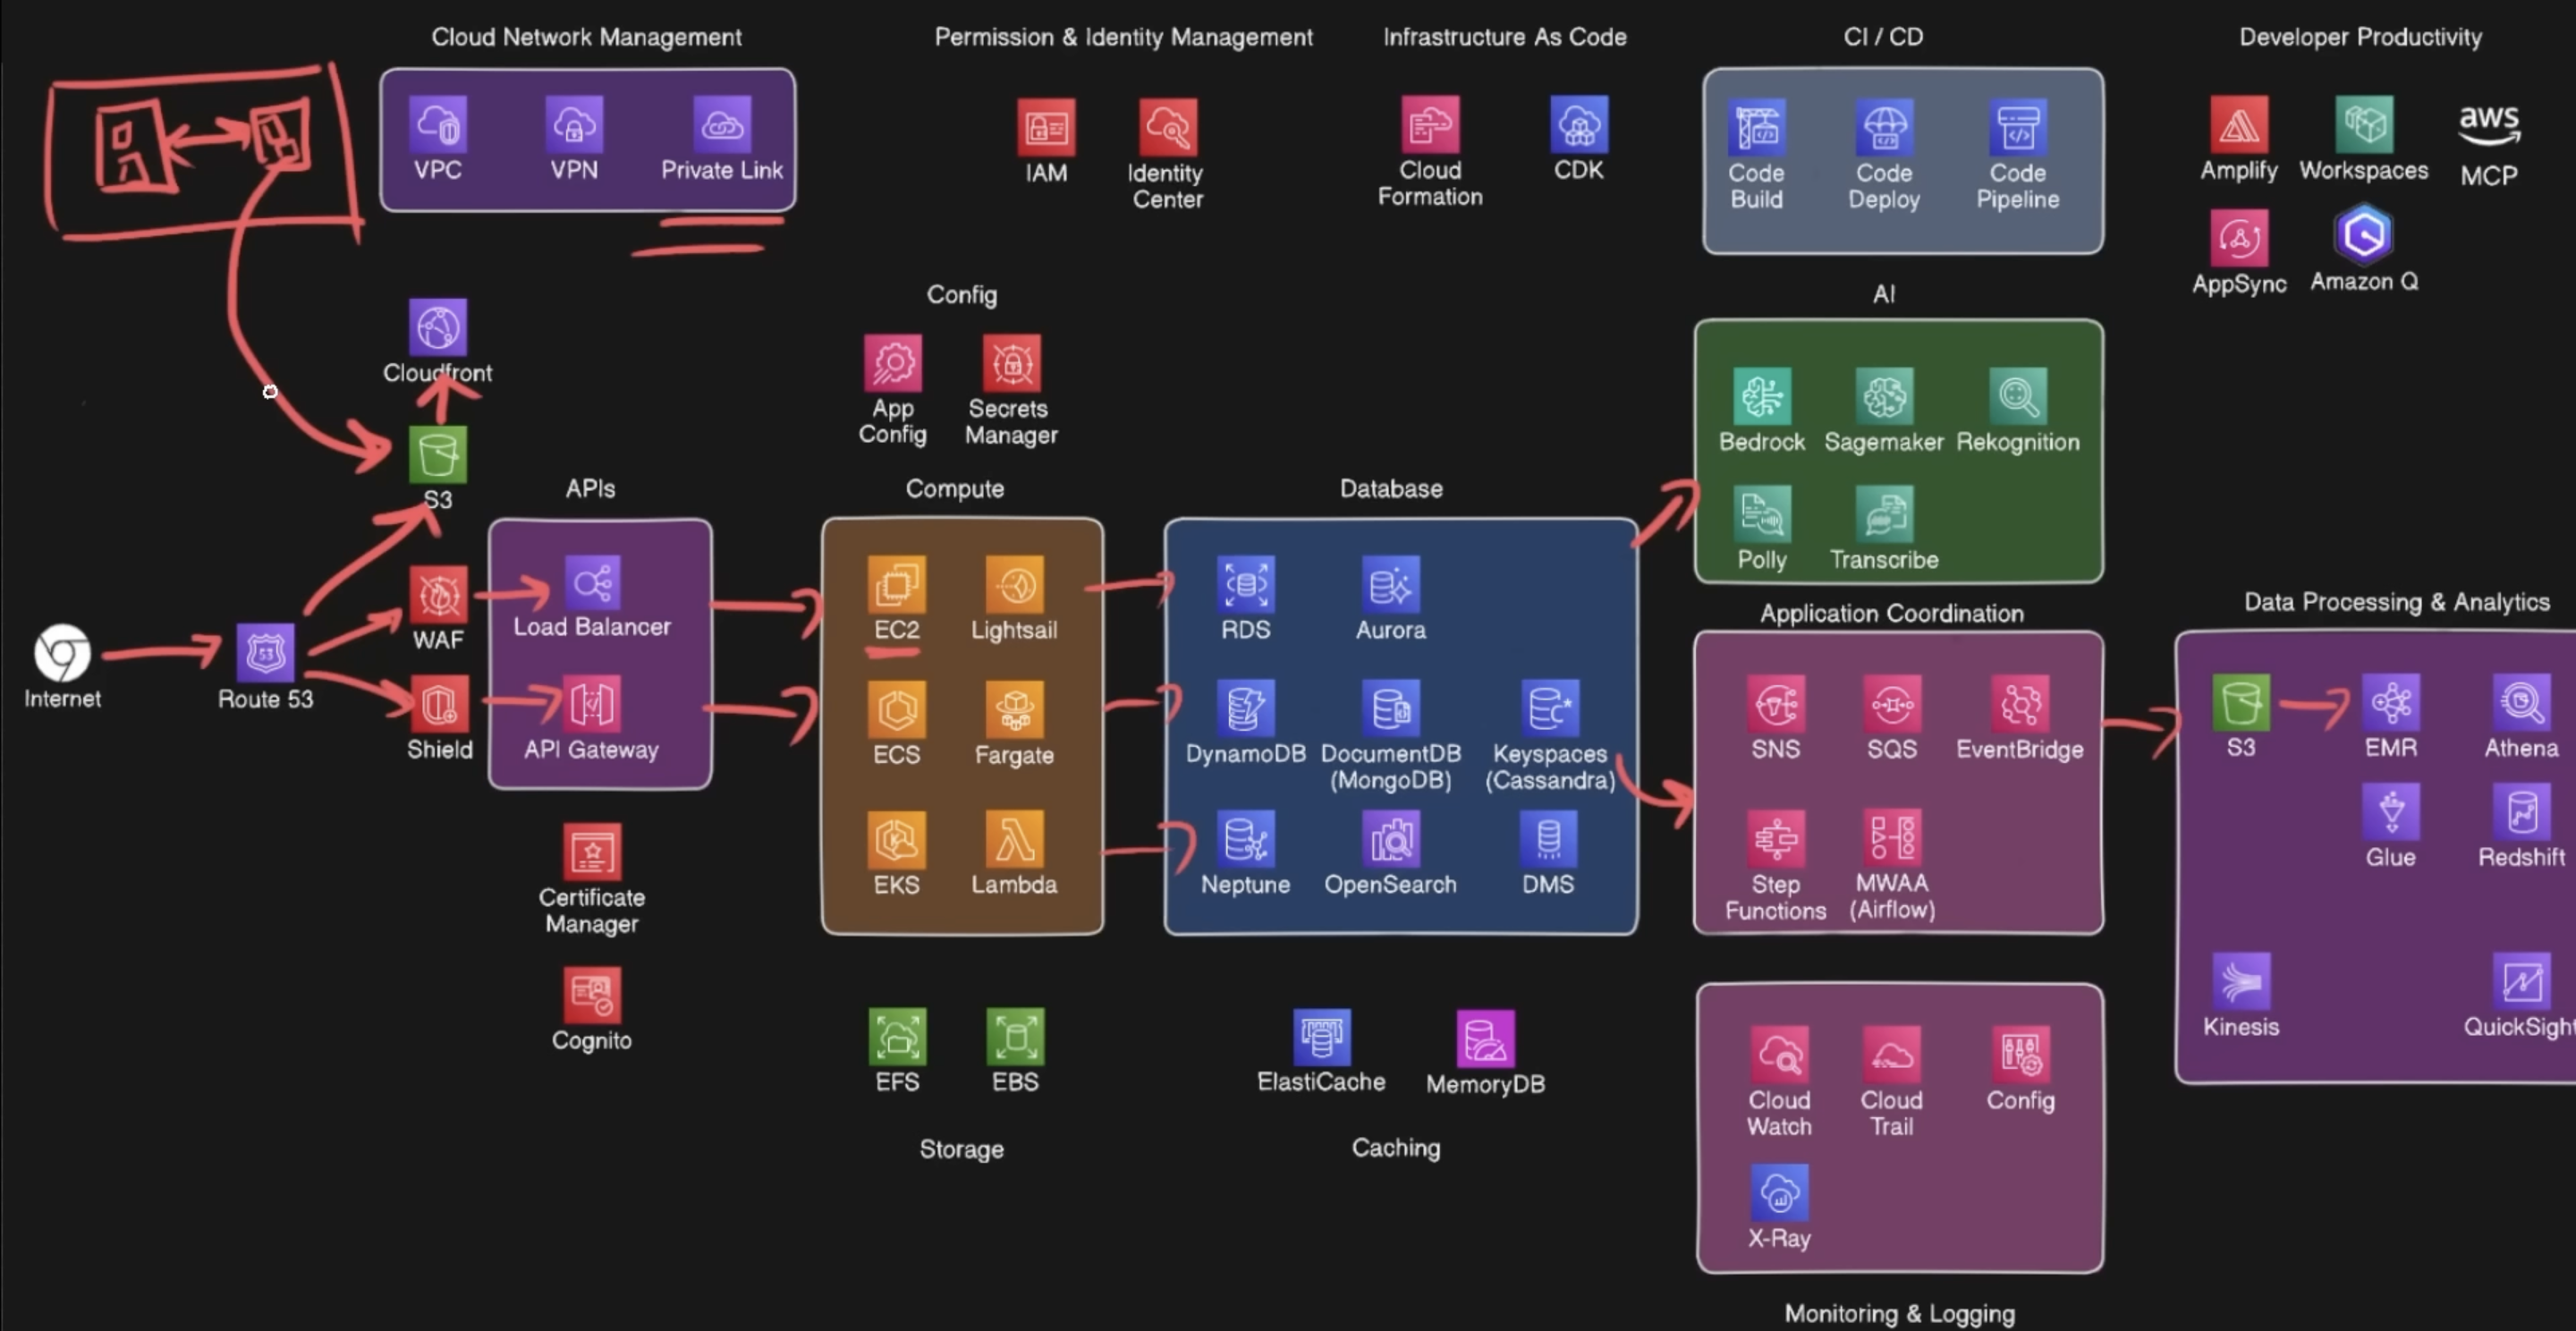
Task: Select the hand-drawn red sketch box
Action: (x=200, y=150)
